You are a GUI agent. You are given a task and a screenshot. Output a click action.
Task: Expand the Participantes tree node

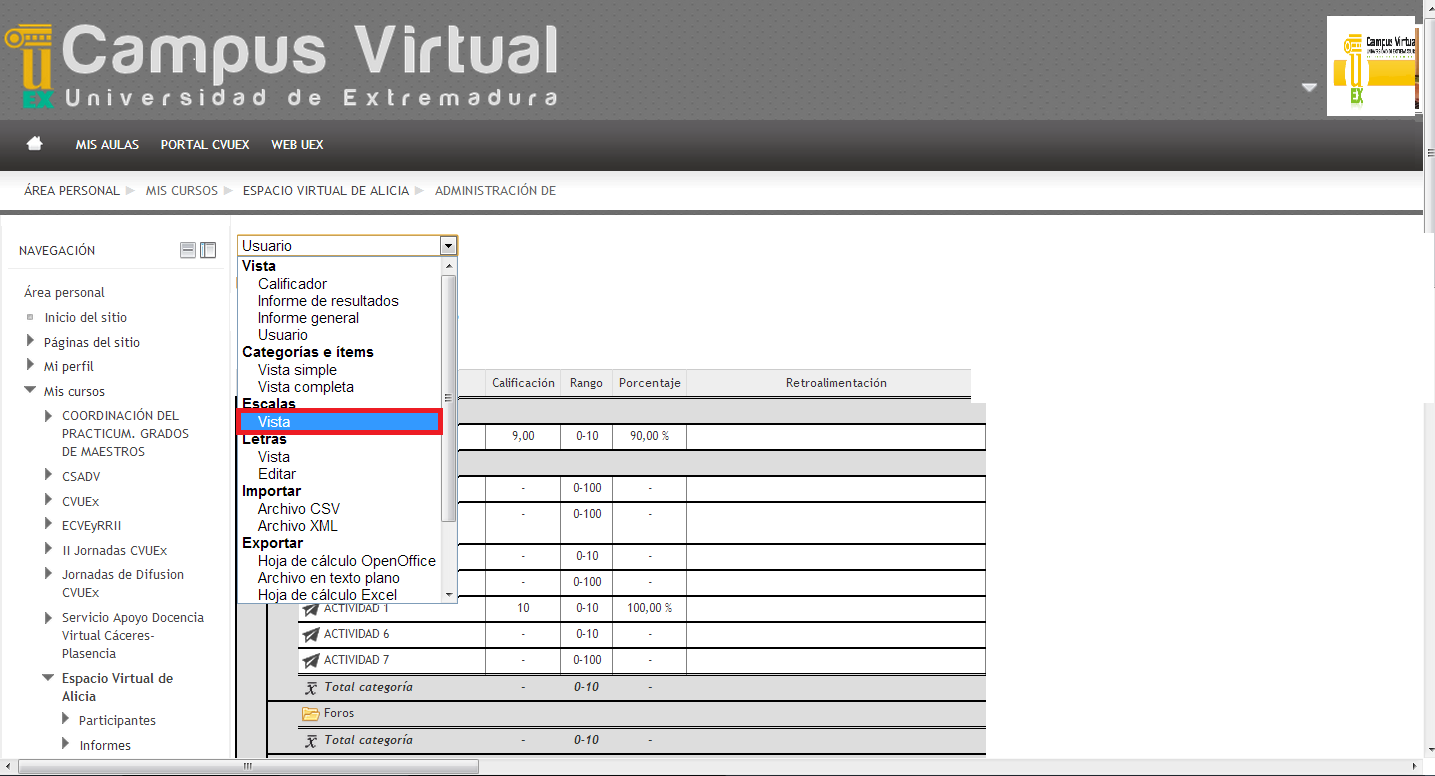click(66, 719)
